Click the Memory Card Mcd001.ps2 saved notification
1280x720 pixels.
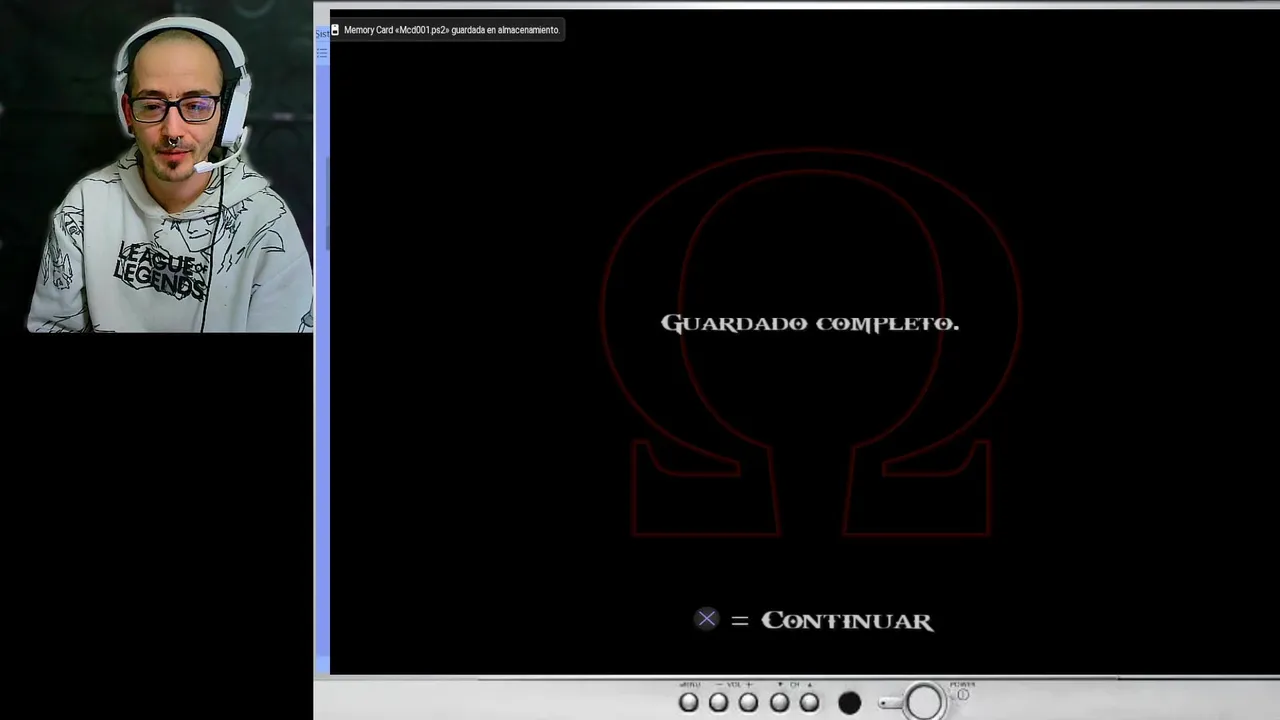(x=446, y=30)
